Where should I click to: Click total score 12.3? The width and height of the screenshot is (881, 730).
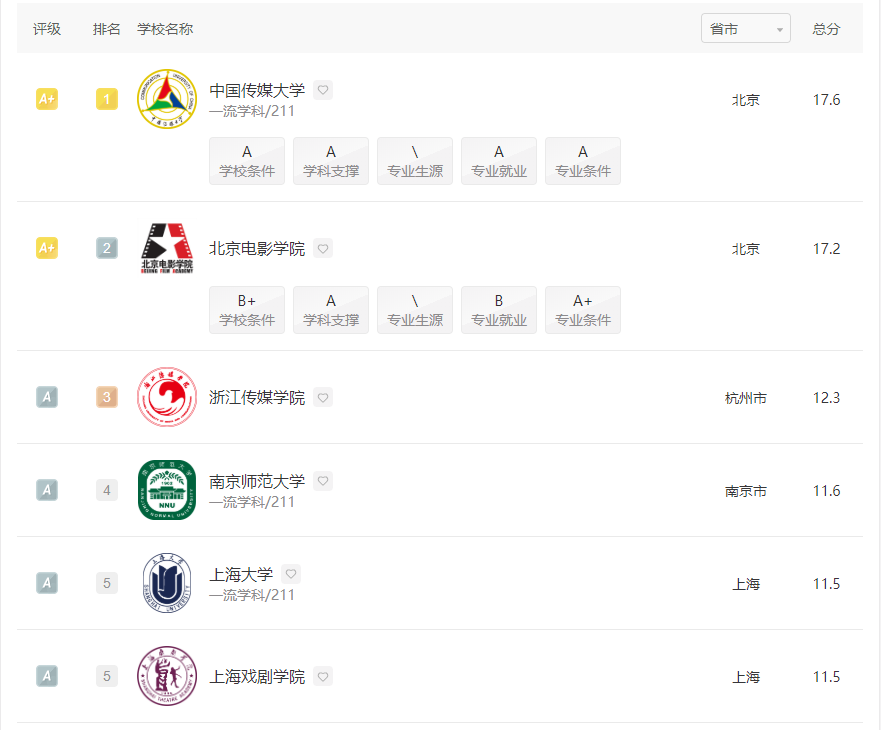tap(826, 397)
